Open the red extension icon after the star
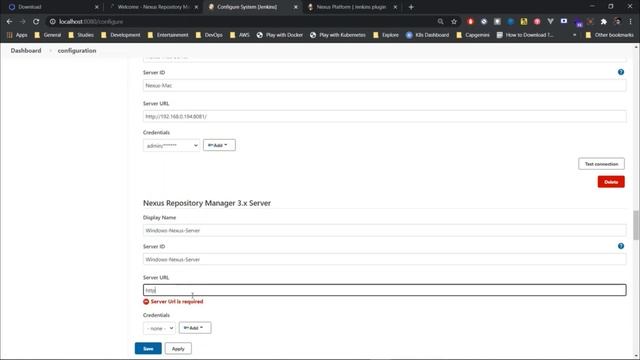Viewport: 640px width, 360px height. [470, 21]
